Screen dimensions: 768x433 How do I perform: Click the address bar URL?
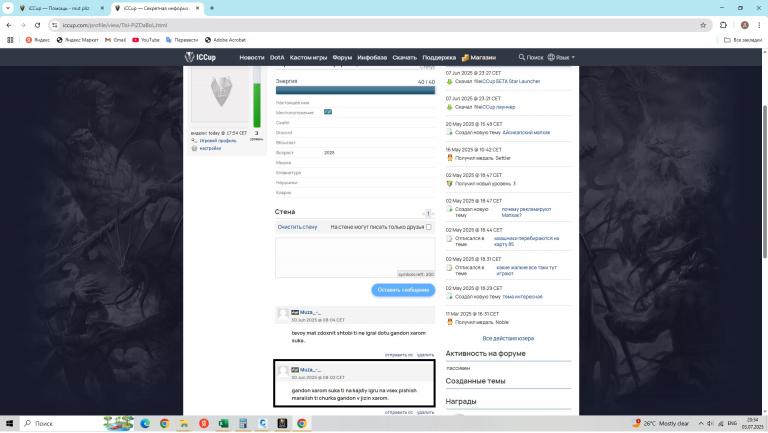pos(115,25)
